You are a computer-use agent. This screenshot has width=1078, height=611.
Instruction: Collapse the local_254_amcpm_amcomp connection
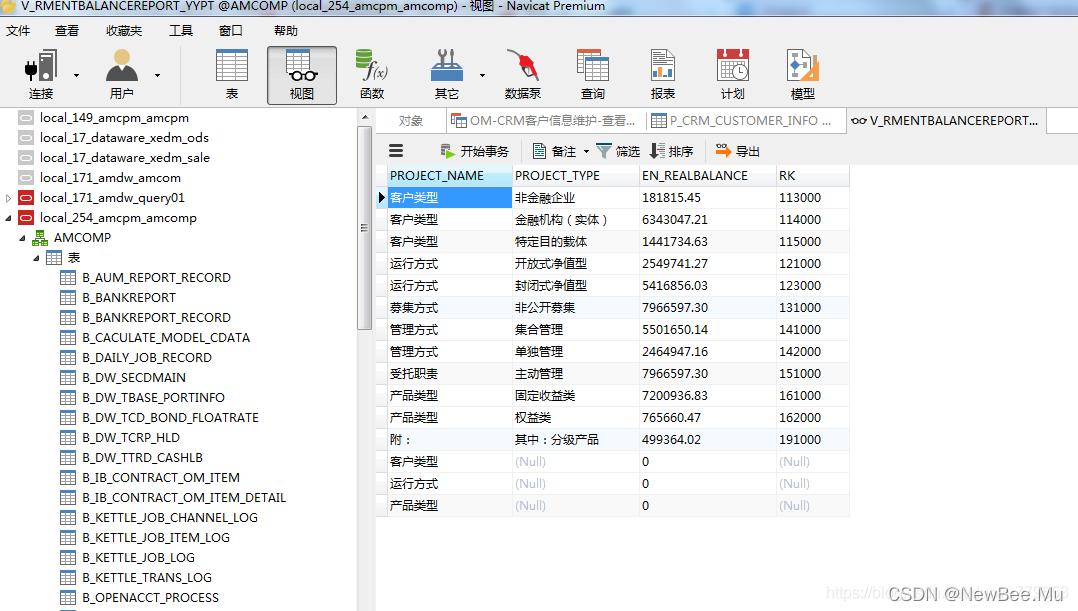[8, 218]
